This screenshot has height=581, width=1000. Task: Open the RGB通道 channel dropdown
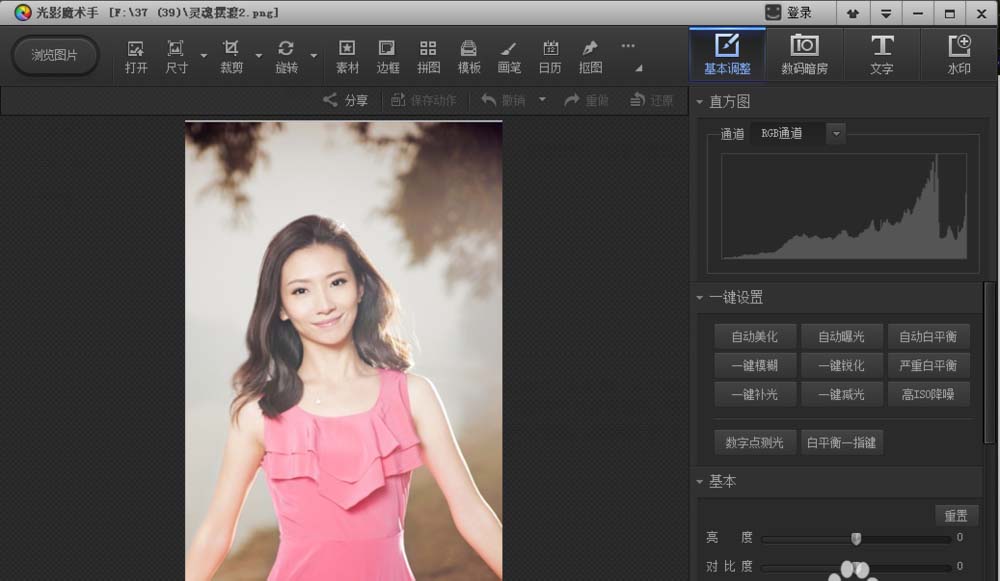pyautogui.click(x=835, y=133)
